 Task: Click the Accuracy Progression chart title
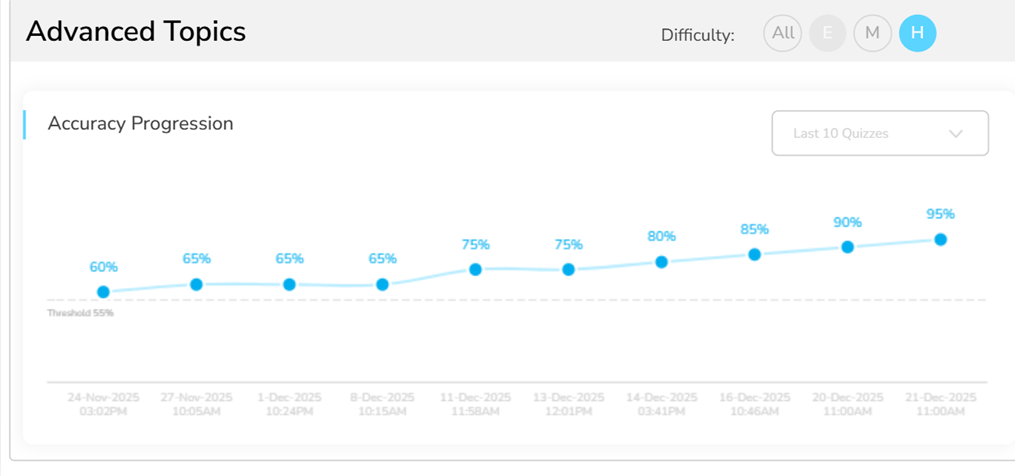coord(140,124)
